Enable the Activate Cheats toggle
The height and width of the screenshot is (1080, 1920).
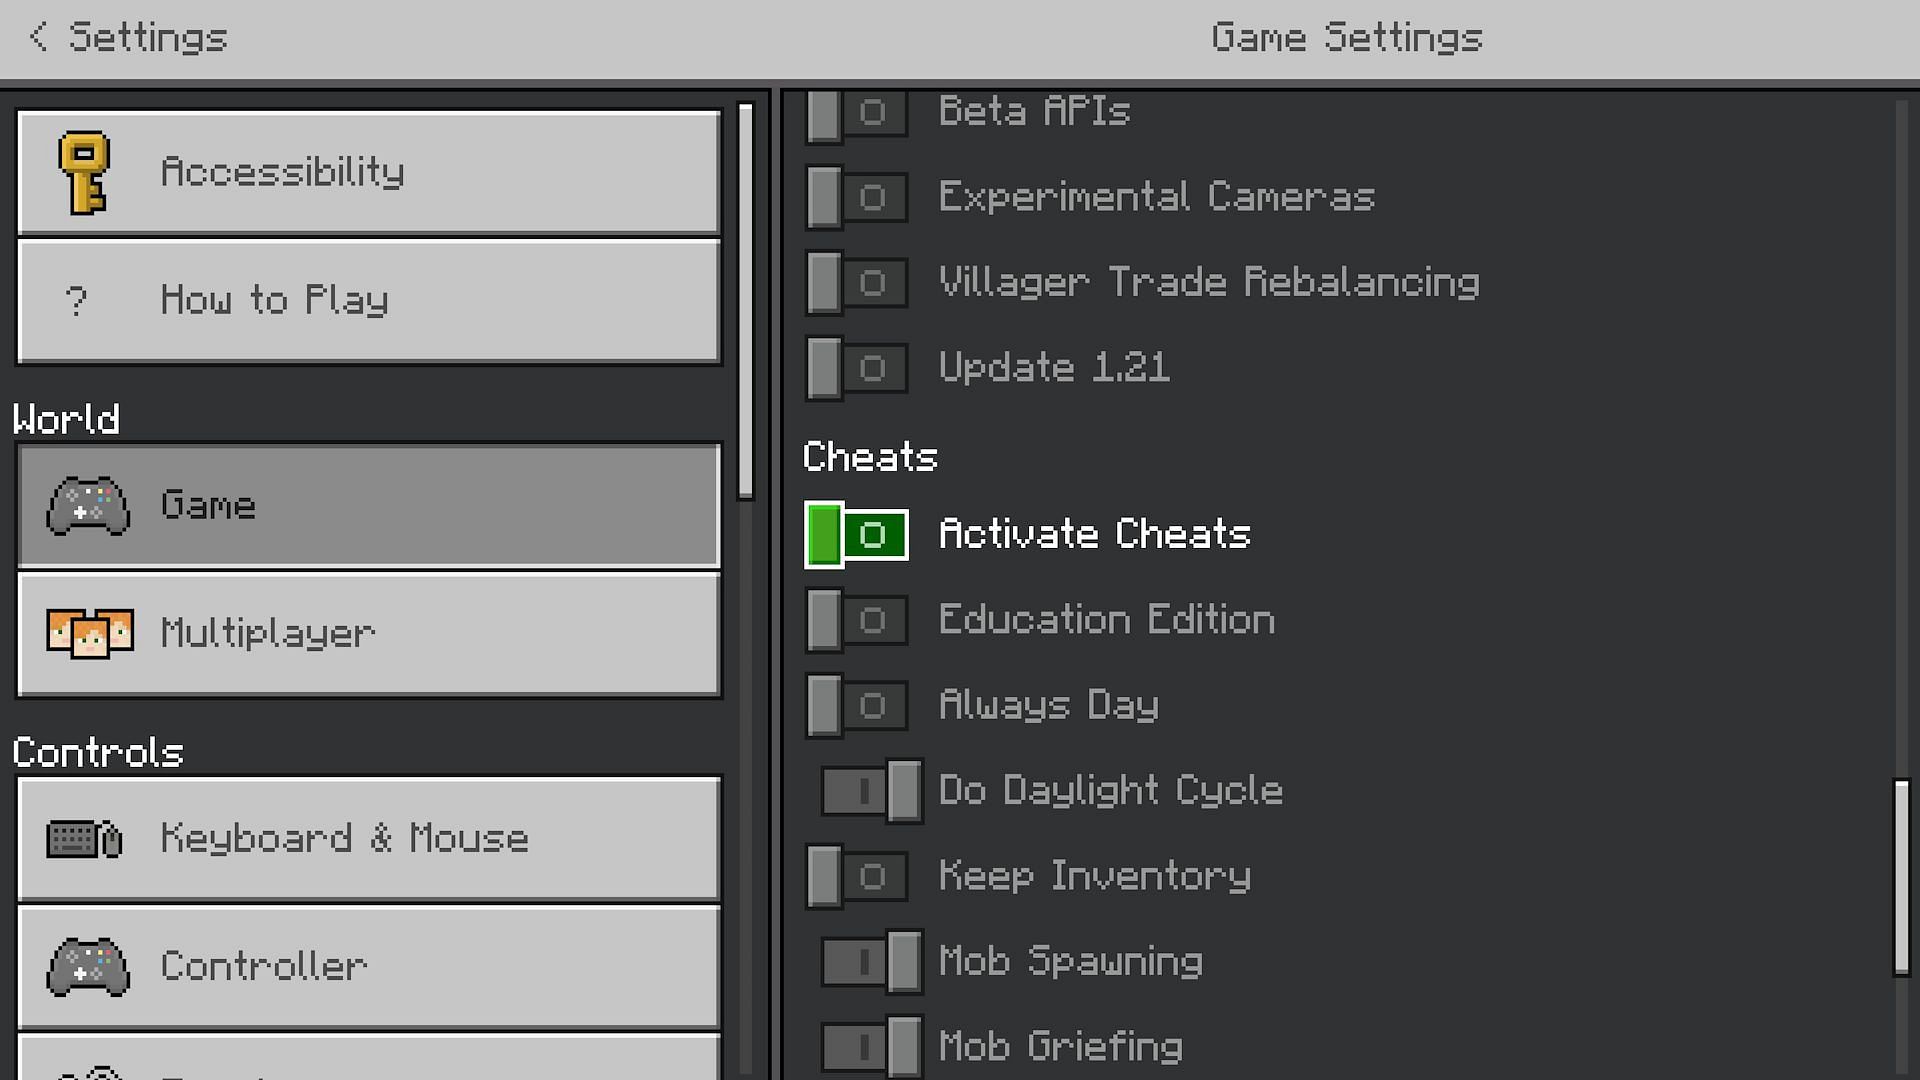[855, 534]
